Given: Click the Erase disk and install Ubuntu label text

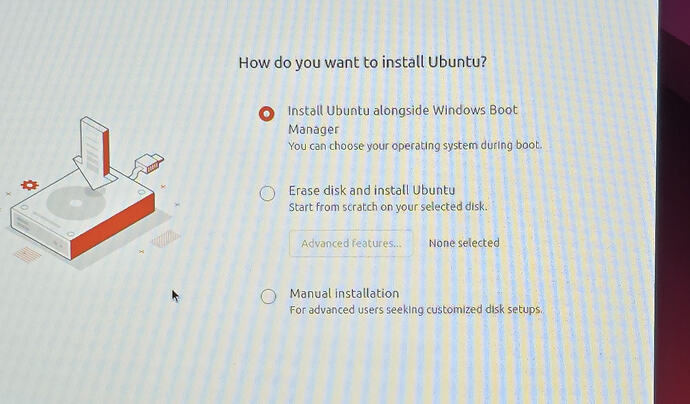Looking at the screenshot, I should (372, 191).
